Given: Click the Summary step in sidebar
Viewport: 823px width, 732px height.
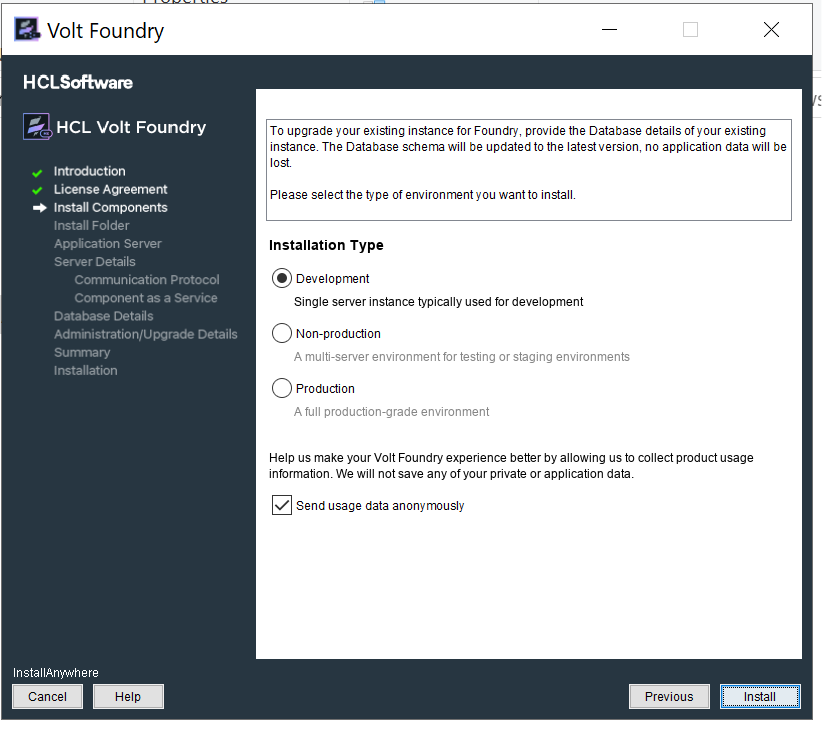Looking at the screenshot, I should (x=82, y=352).
